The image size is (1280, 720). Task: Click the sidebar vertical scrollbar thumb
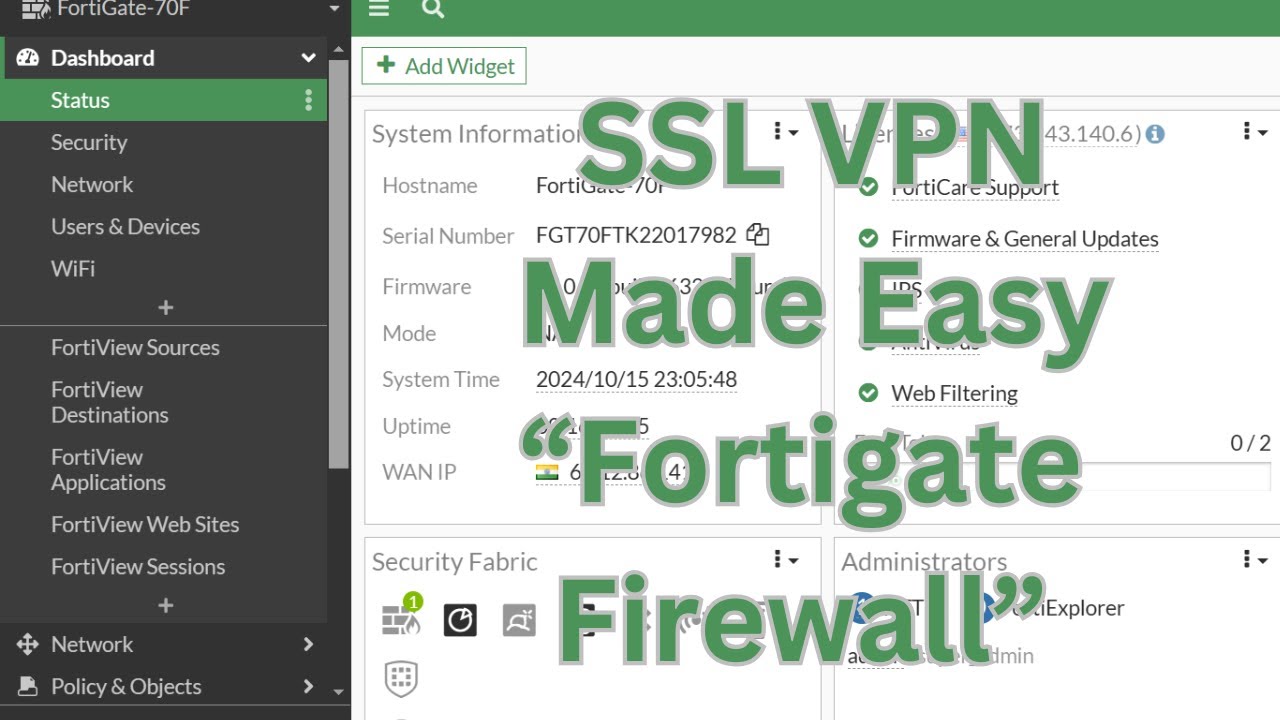pos(340,263)
